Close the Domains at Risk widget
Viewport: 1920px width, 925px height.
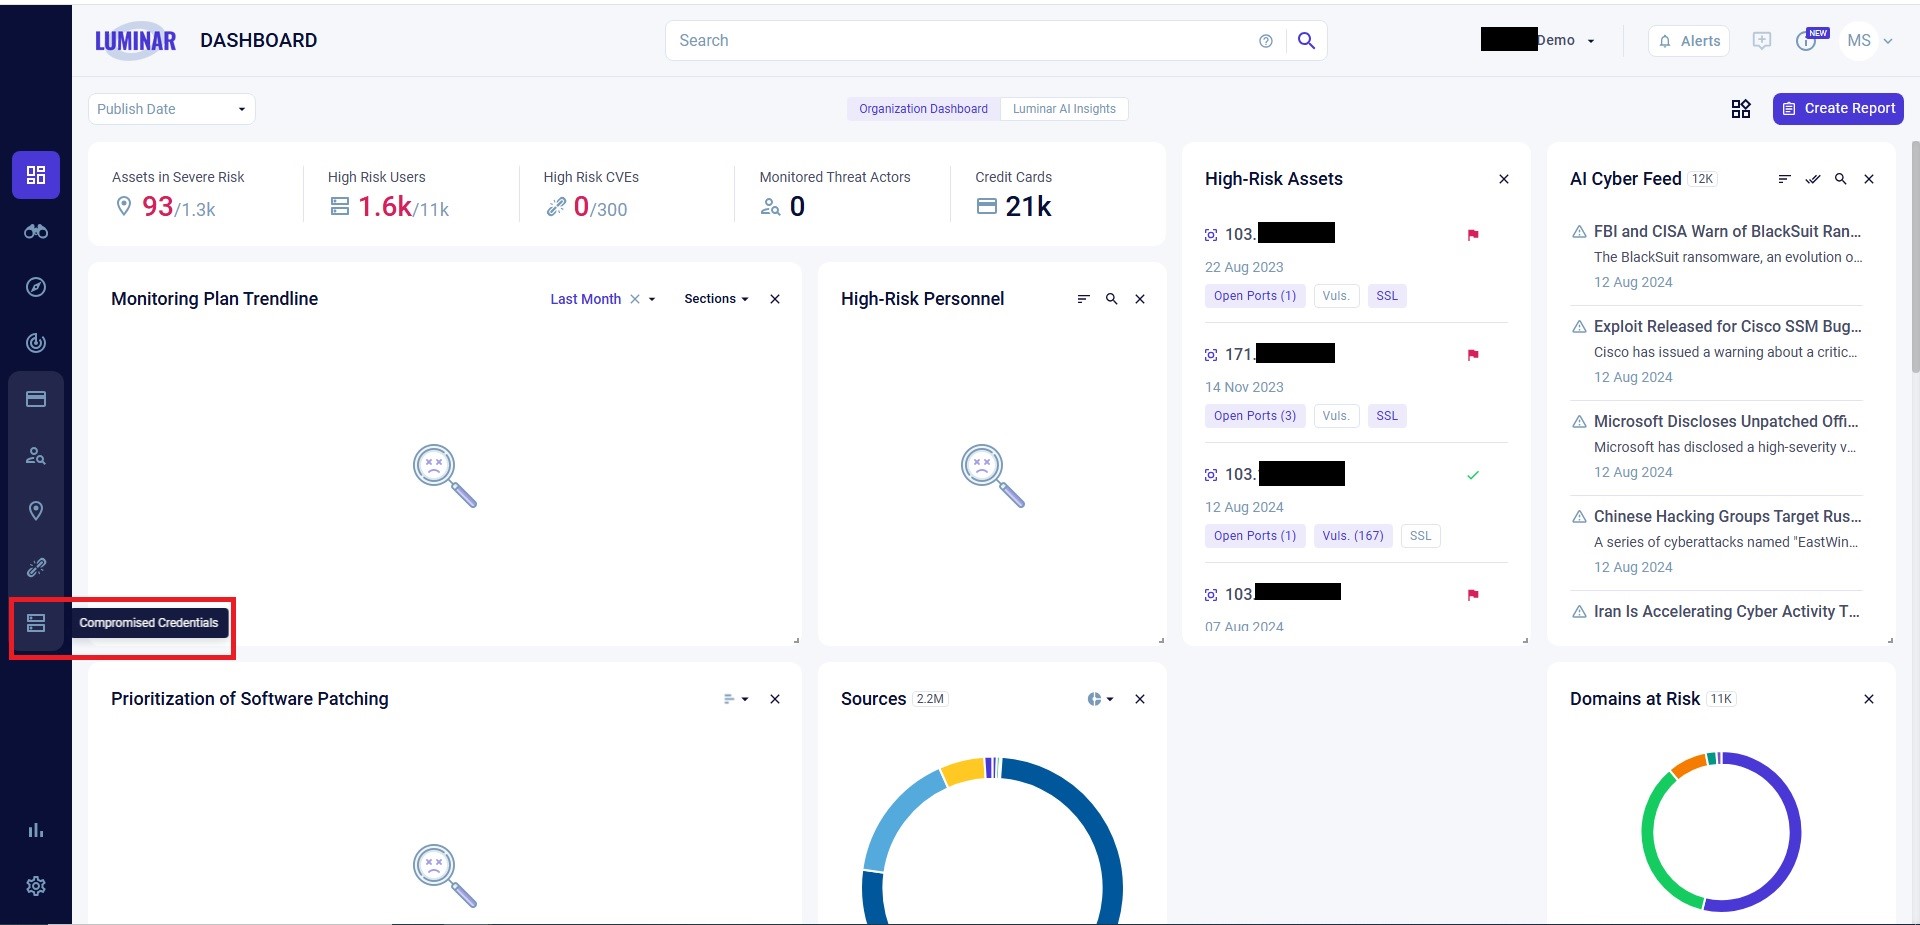1869,699
